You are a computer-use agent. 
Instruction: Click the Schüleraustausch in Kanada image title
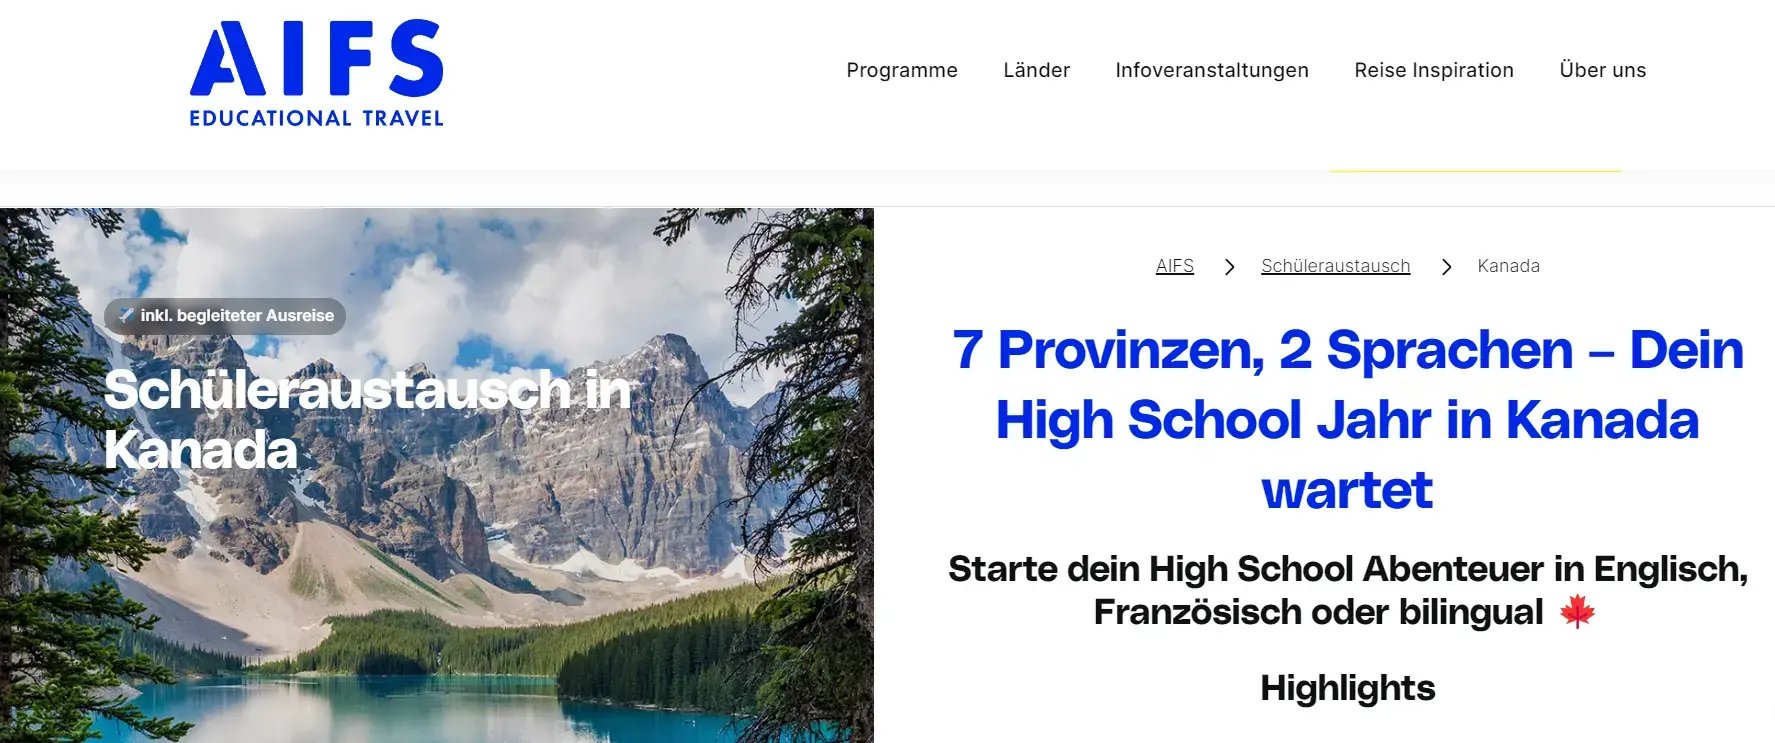click(368, 419)
